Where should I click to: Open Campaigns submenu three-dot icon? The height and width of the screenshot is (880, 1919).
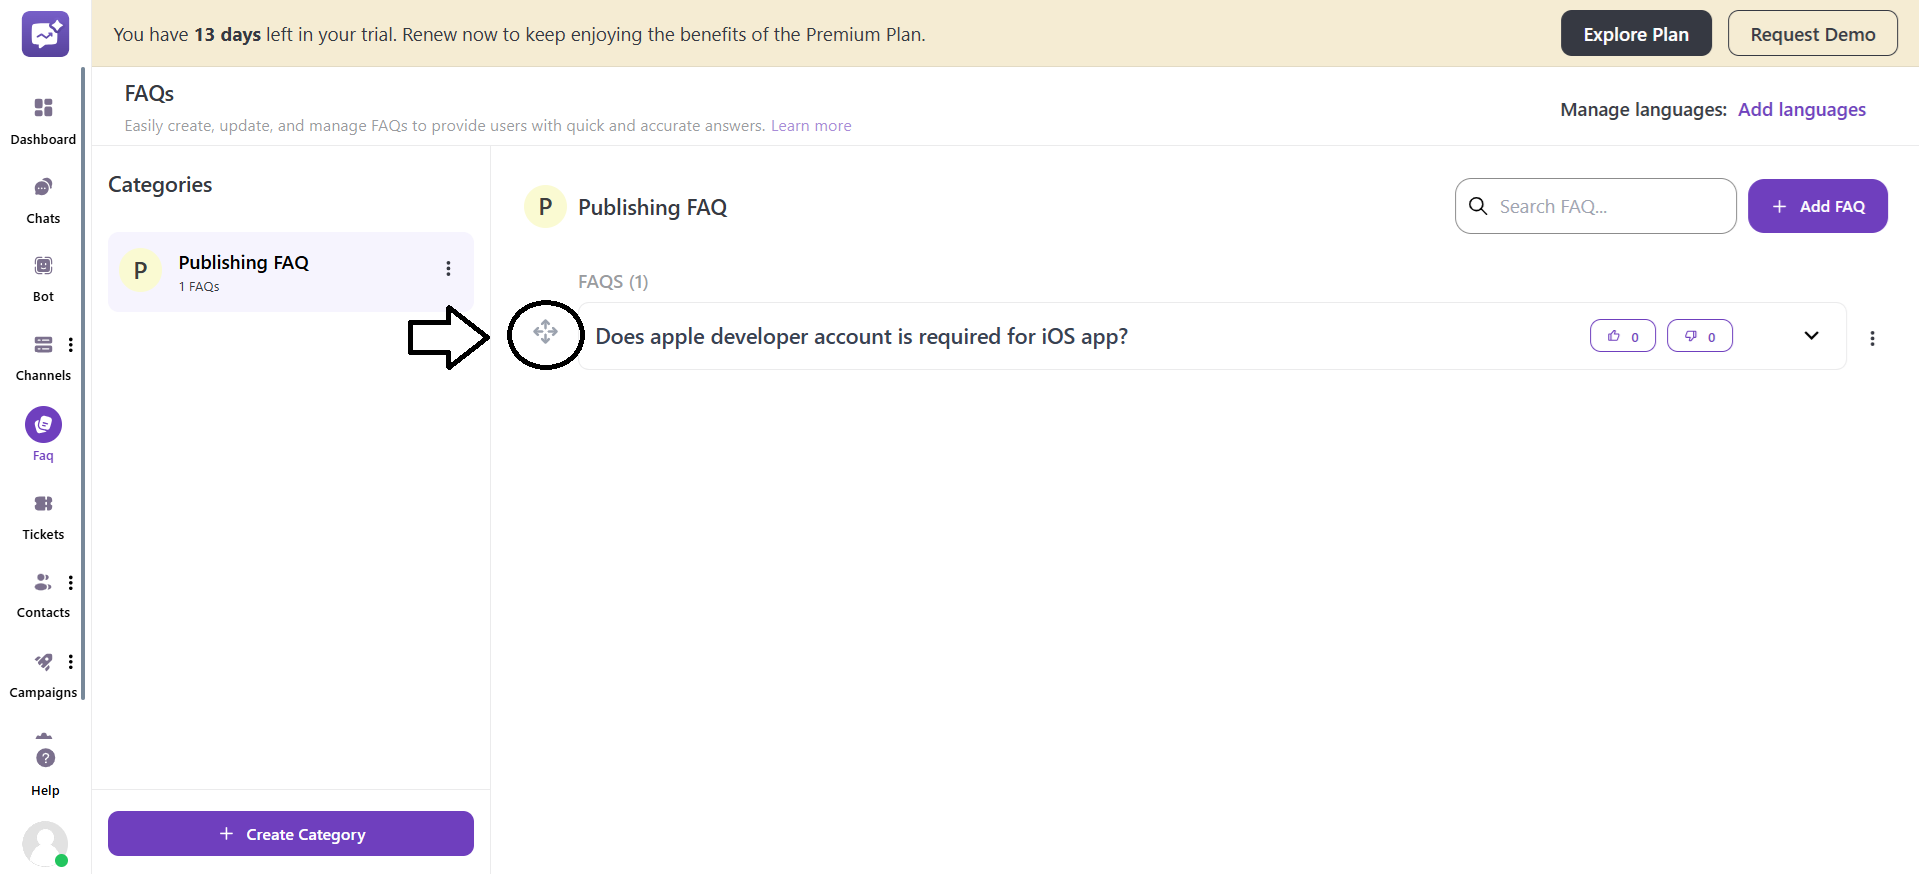pos(70,662)
